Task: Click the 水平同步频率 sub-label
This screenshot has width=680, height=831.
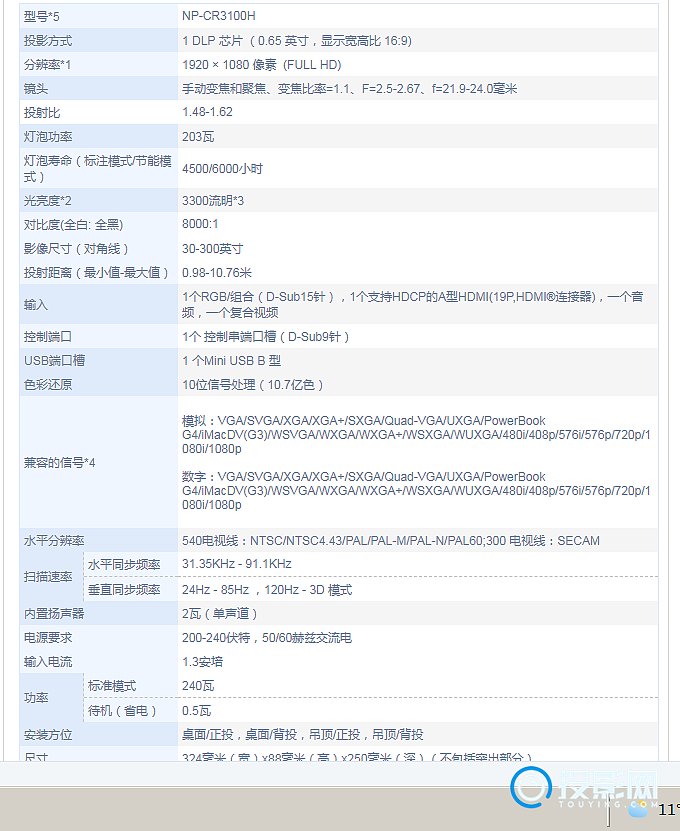Action: (124, 564)
